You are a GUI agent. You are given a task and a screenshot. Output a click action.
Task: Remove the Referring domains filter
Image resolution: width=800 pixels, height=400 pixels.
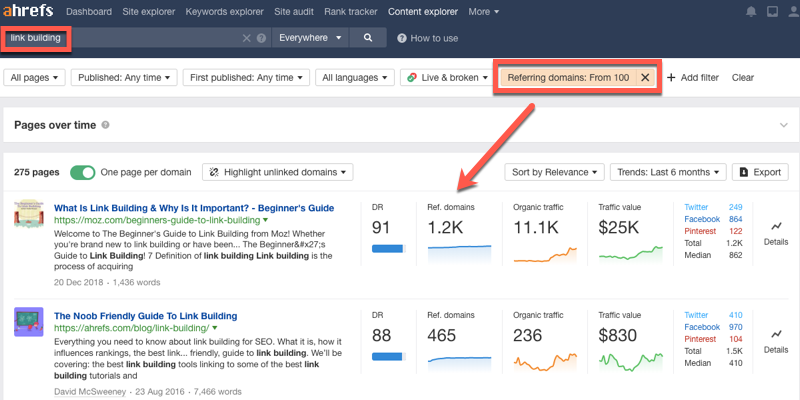click(x=645, y=77)
